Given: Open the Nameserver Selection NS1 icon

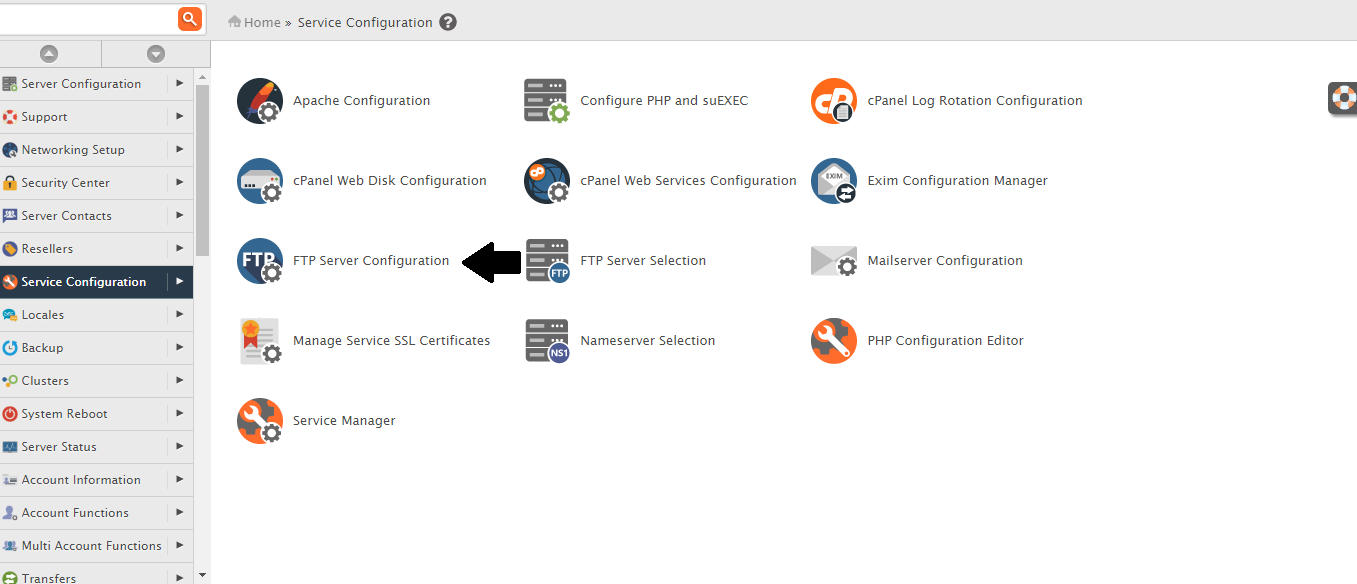Looking at the screenshot, I should (547, 341).
